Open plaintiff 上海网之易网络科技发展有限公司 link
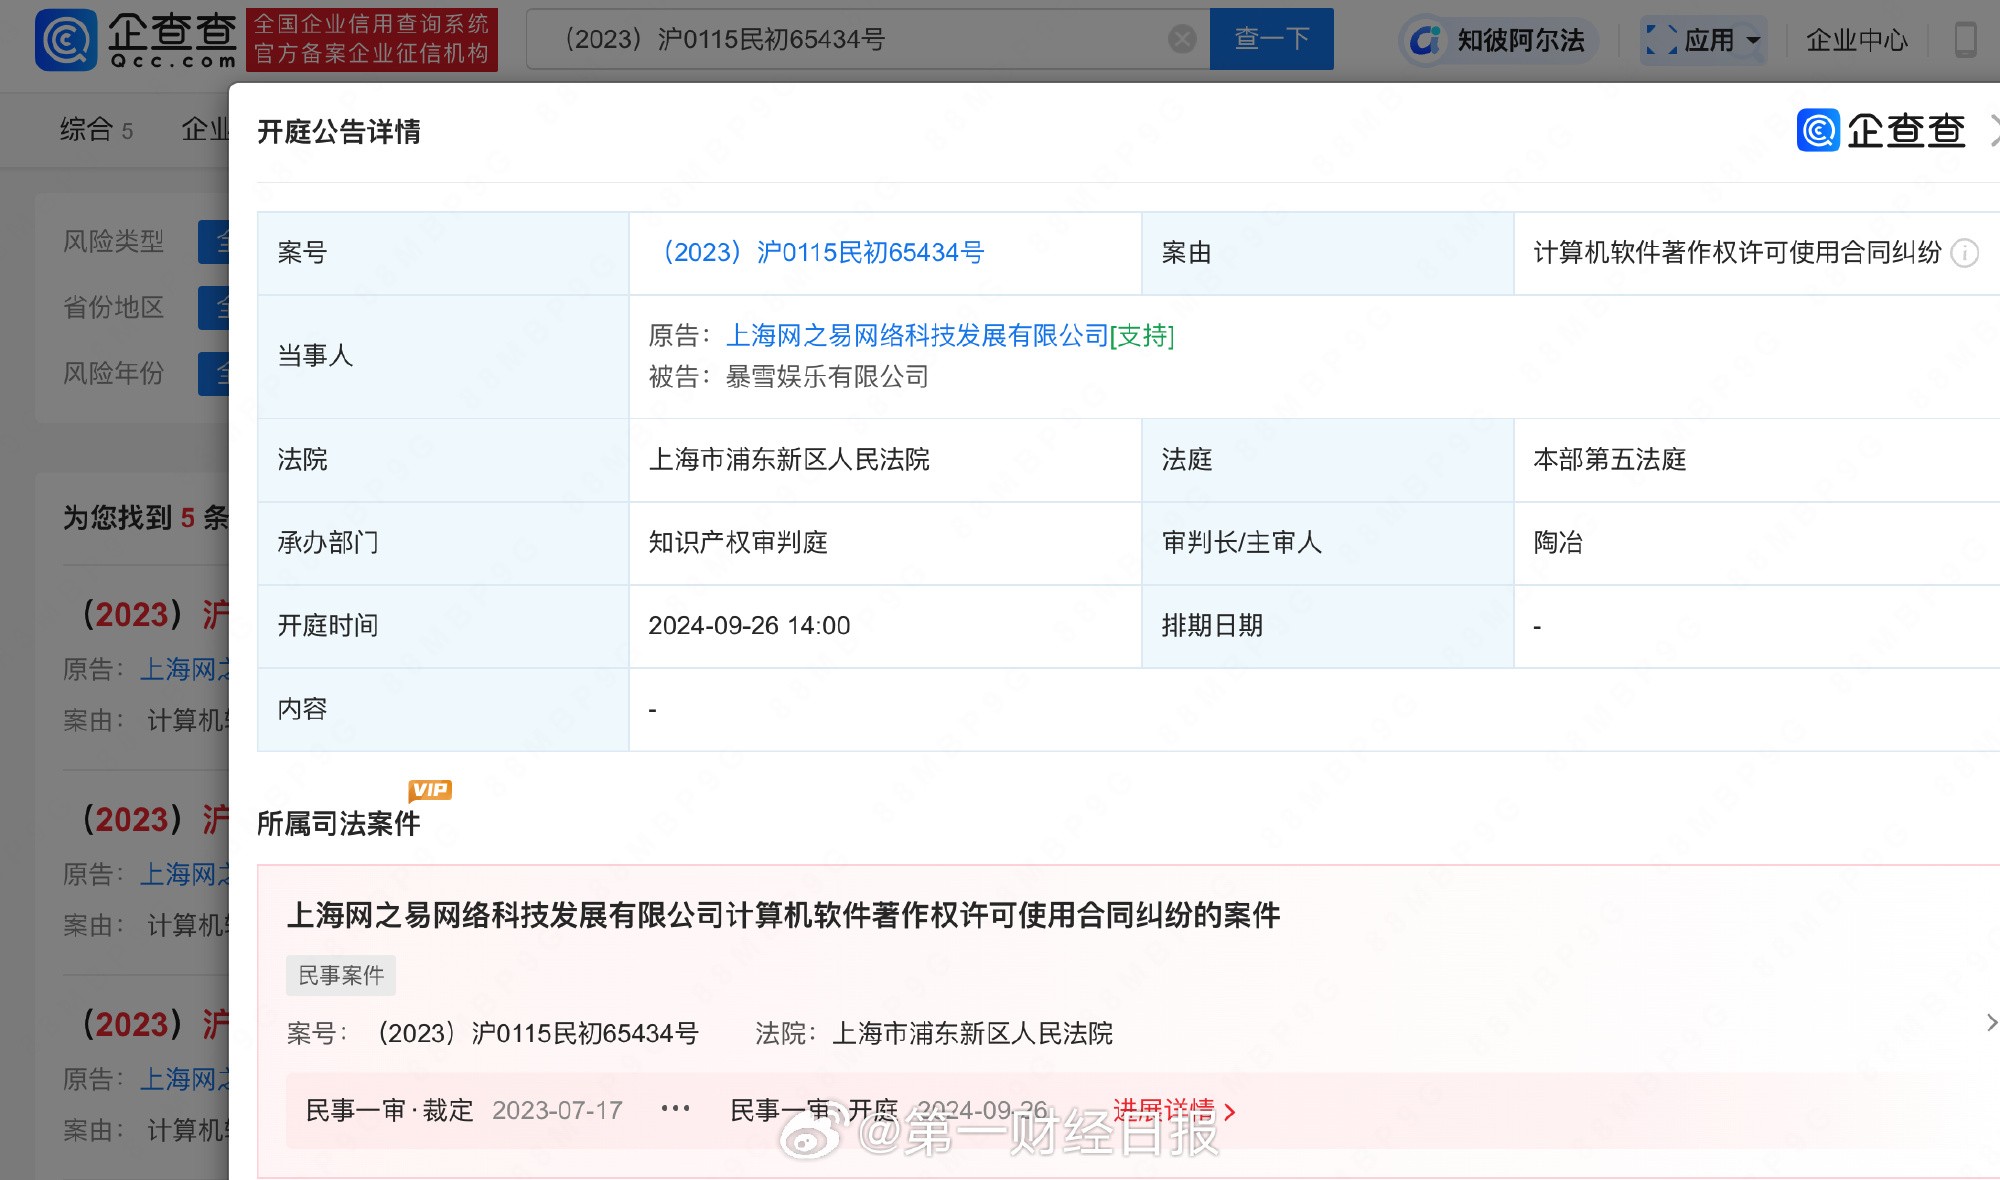 (x=917, y=335)
